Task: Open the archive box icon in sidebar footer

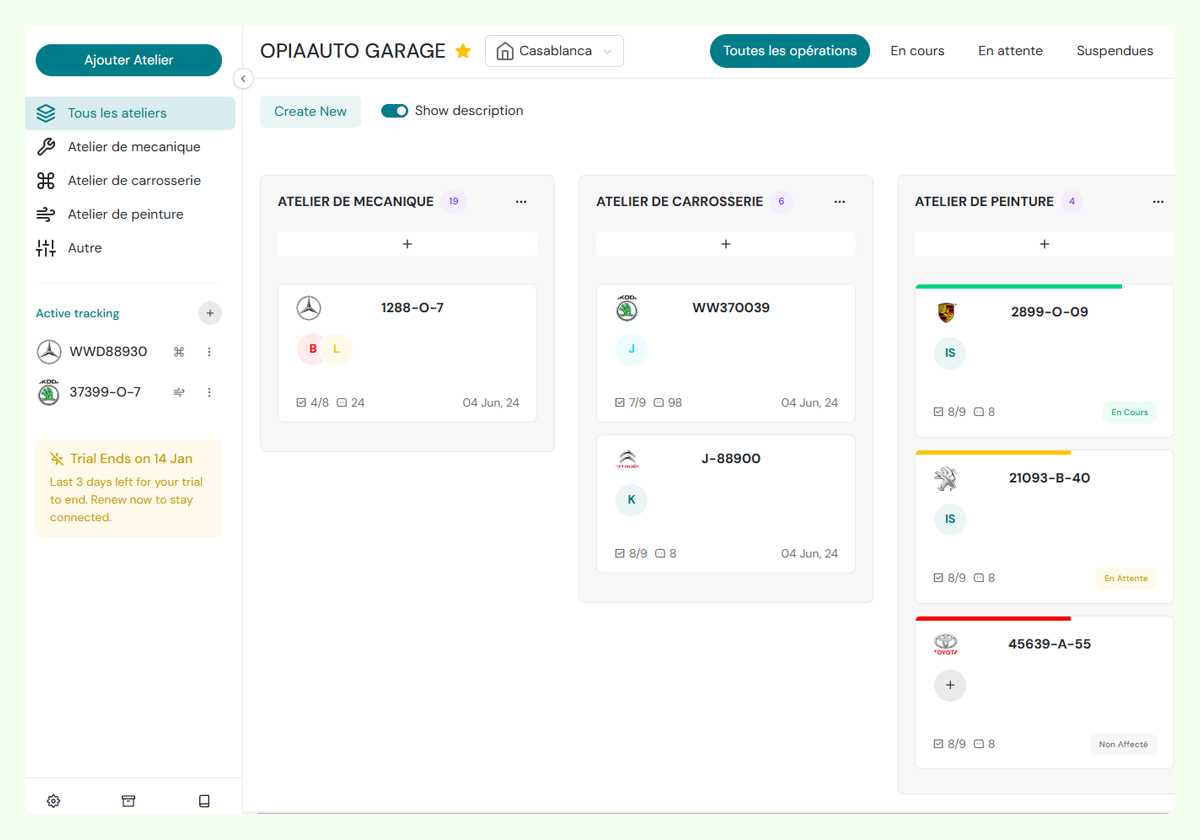Action: [x=128, y=801]
